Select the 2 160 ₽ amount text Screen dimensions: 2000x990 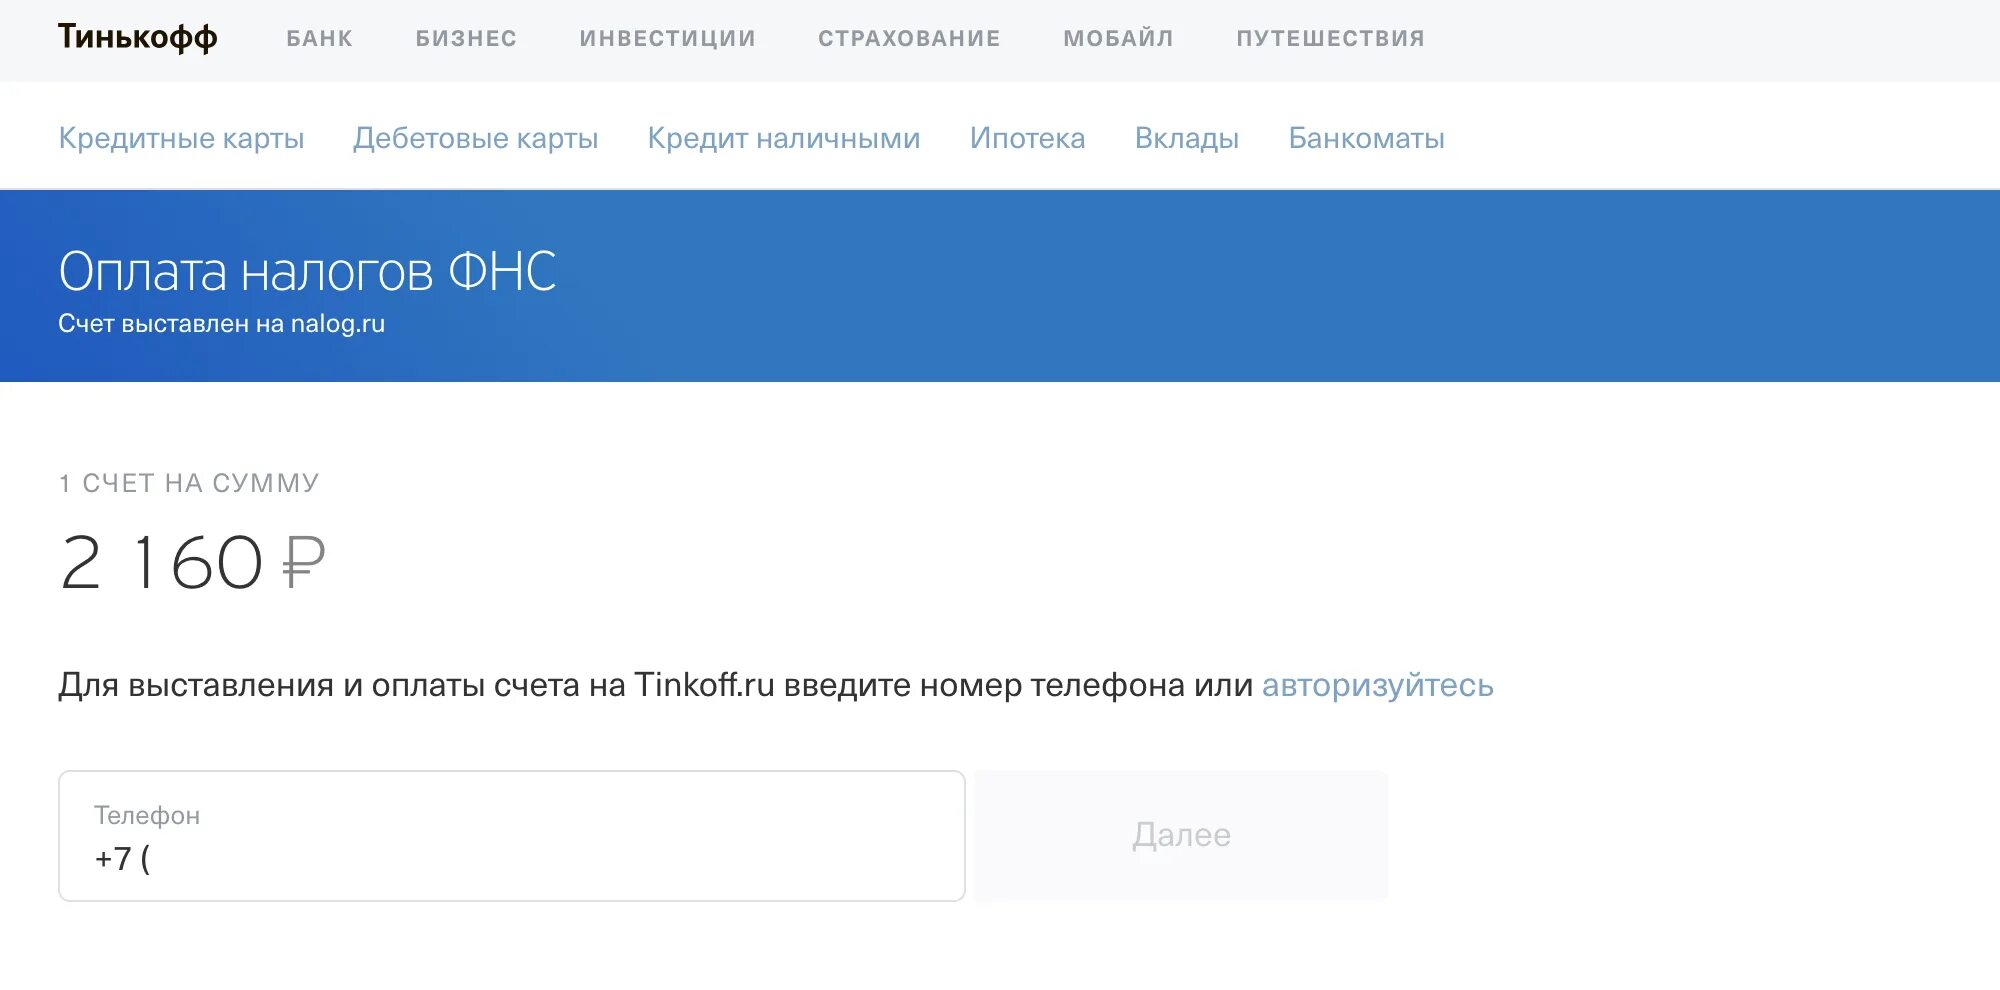(193, 562)
